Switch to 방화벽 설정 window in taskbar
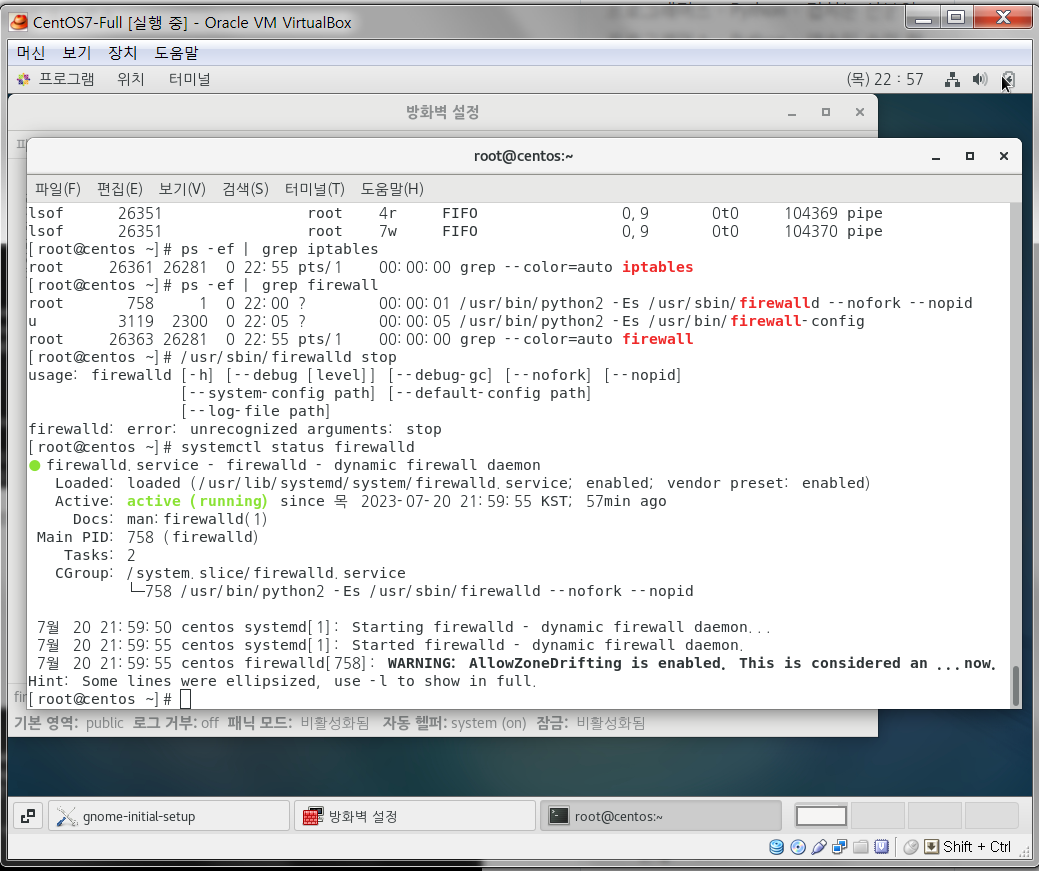The image size is (1039, 871). click(415, 816)
